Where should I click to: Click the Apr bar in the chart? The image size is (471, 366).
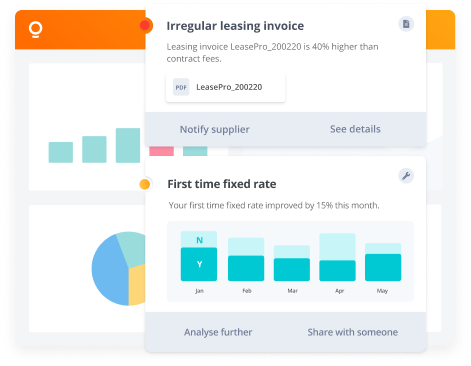pos(337,257)
